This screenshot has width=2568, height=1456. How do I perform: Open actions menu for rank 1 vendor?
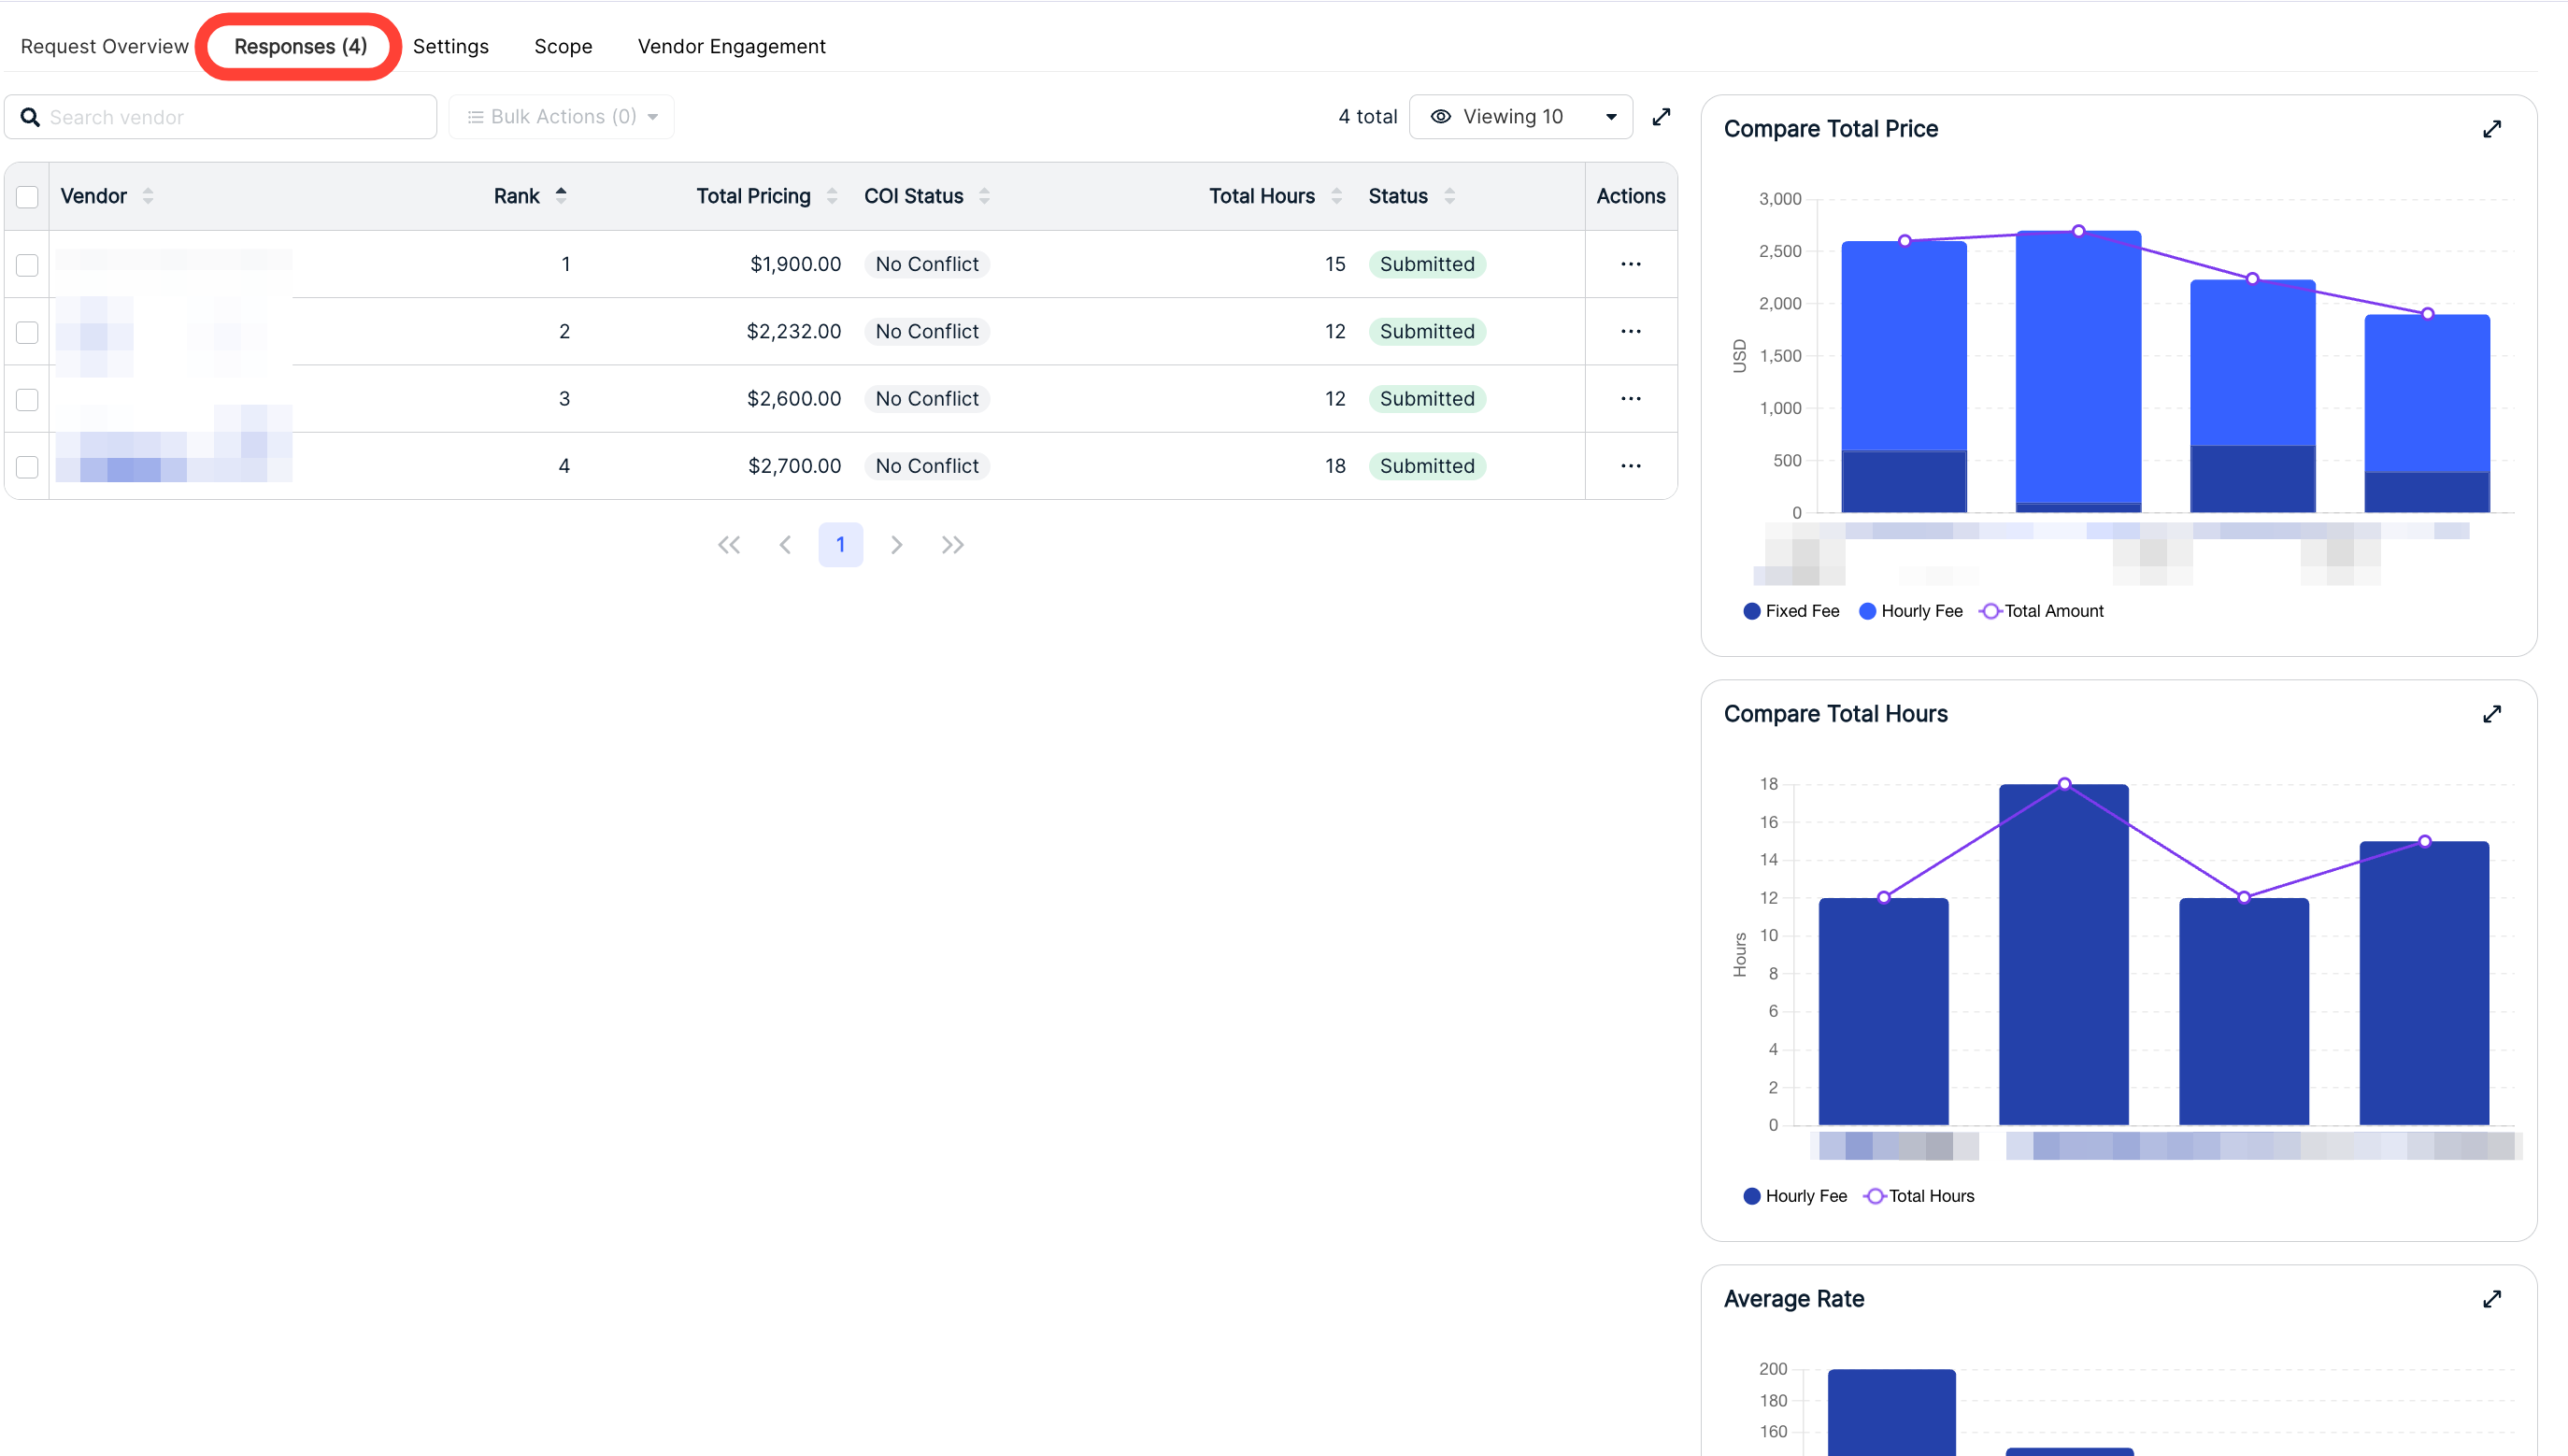[x=1630, y=264]
